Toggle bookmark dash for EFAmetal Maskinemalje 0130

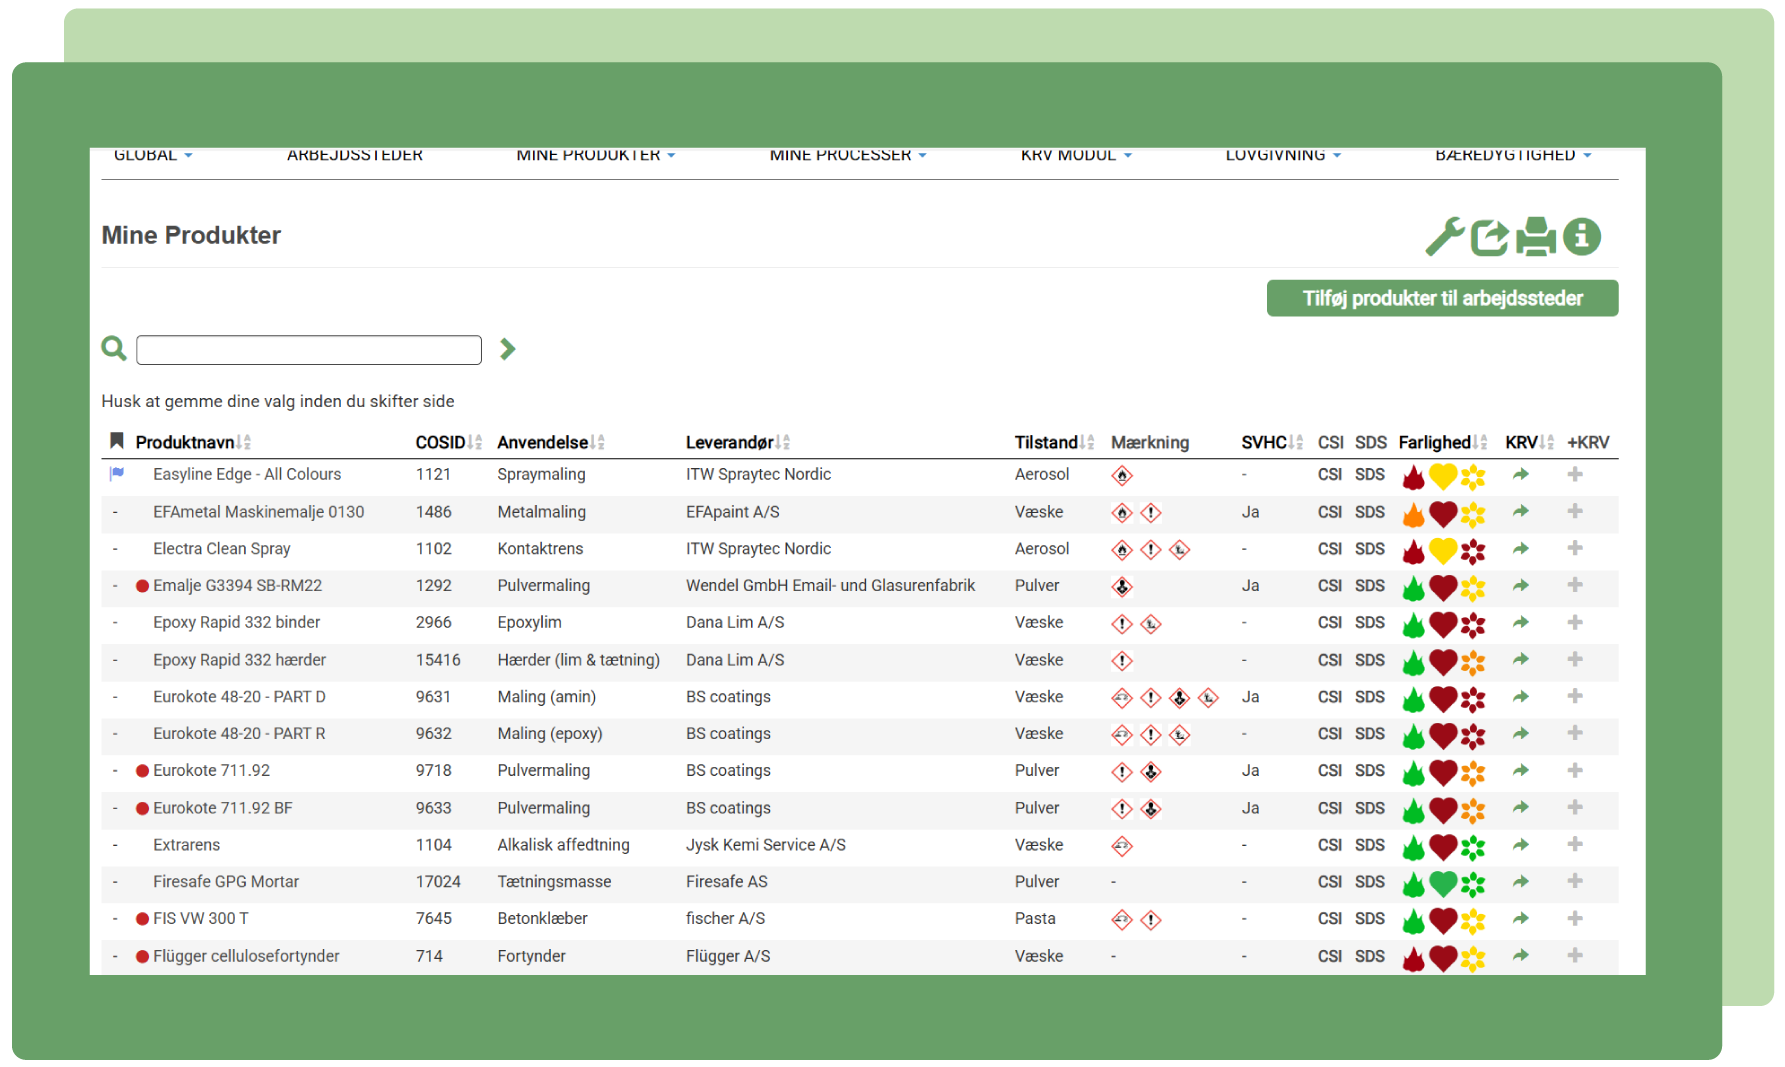point(116,512)
